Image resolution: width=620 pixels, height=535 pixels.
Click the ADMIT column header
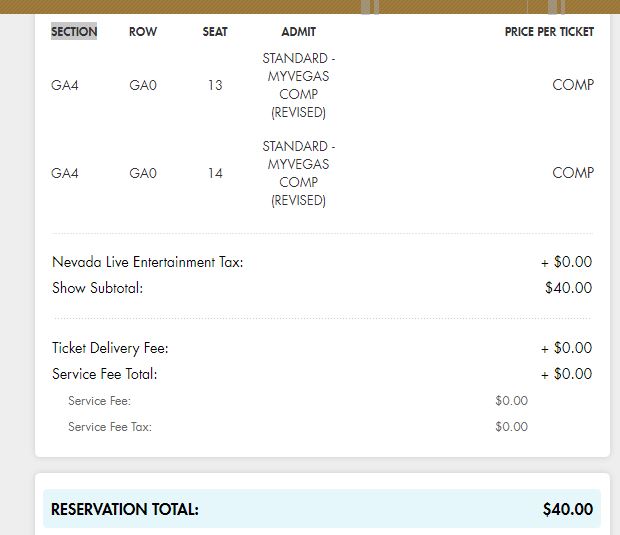click(x=298, y=32)
